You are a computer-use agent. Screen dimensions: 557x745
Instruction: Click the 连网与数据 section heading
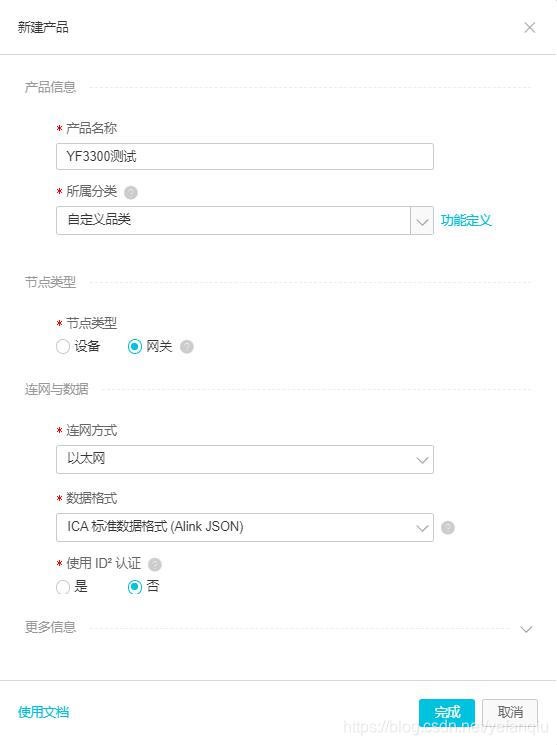click(57, 389)
